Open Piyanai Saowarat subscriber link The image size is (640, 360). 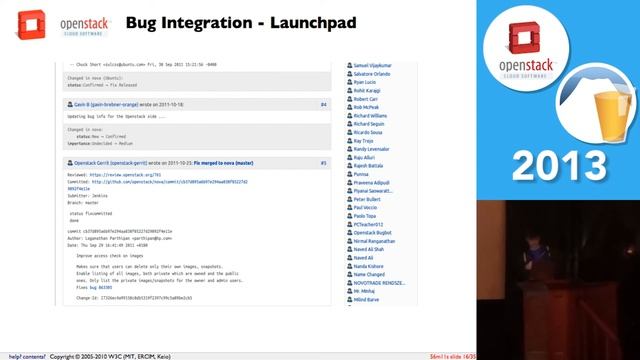pyautogui.click(x=373, y=191)
